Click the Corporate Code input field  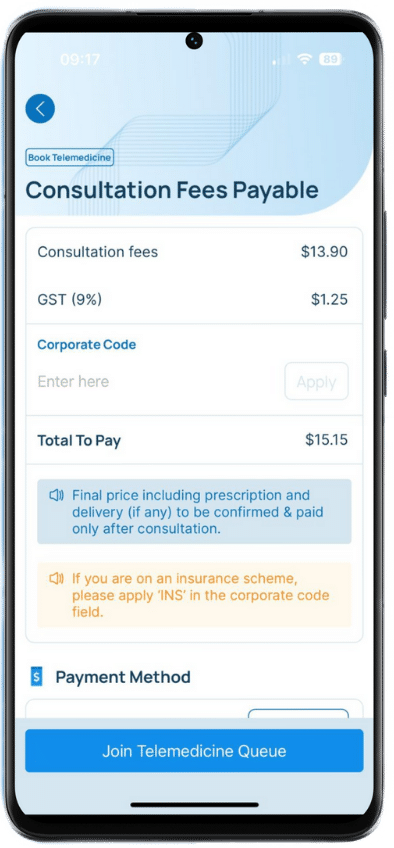(x=157, y=381)
